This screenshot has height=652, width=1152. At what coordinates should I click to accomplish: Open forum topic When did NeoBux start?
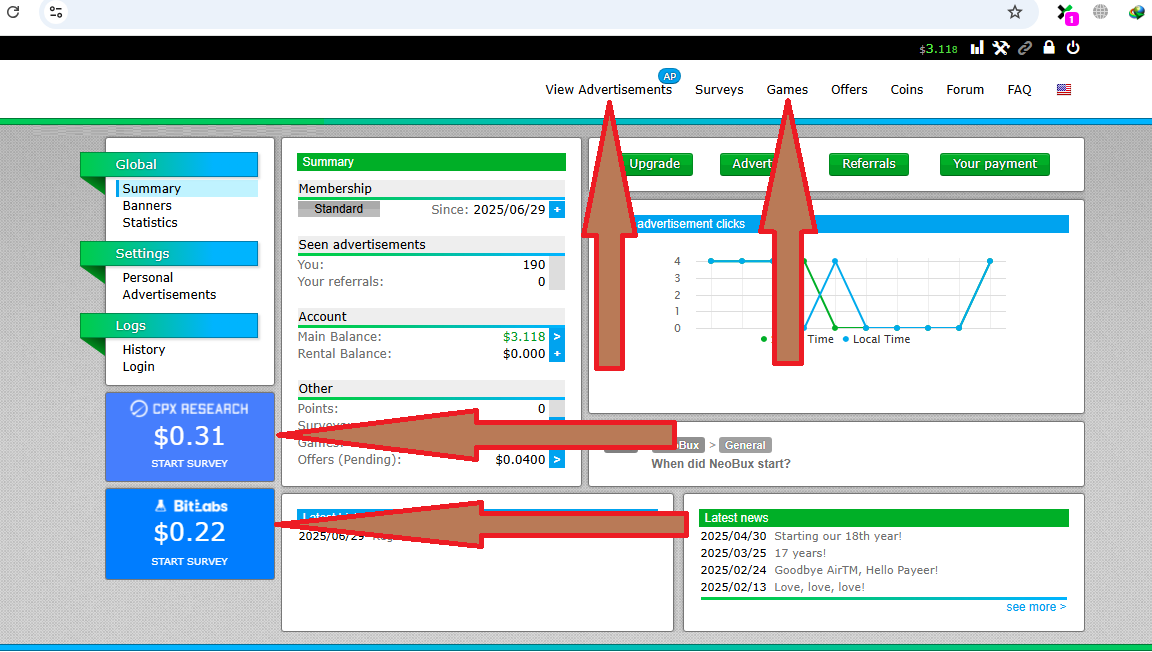pos(721,464)
